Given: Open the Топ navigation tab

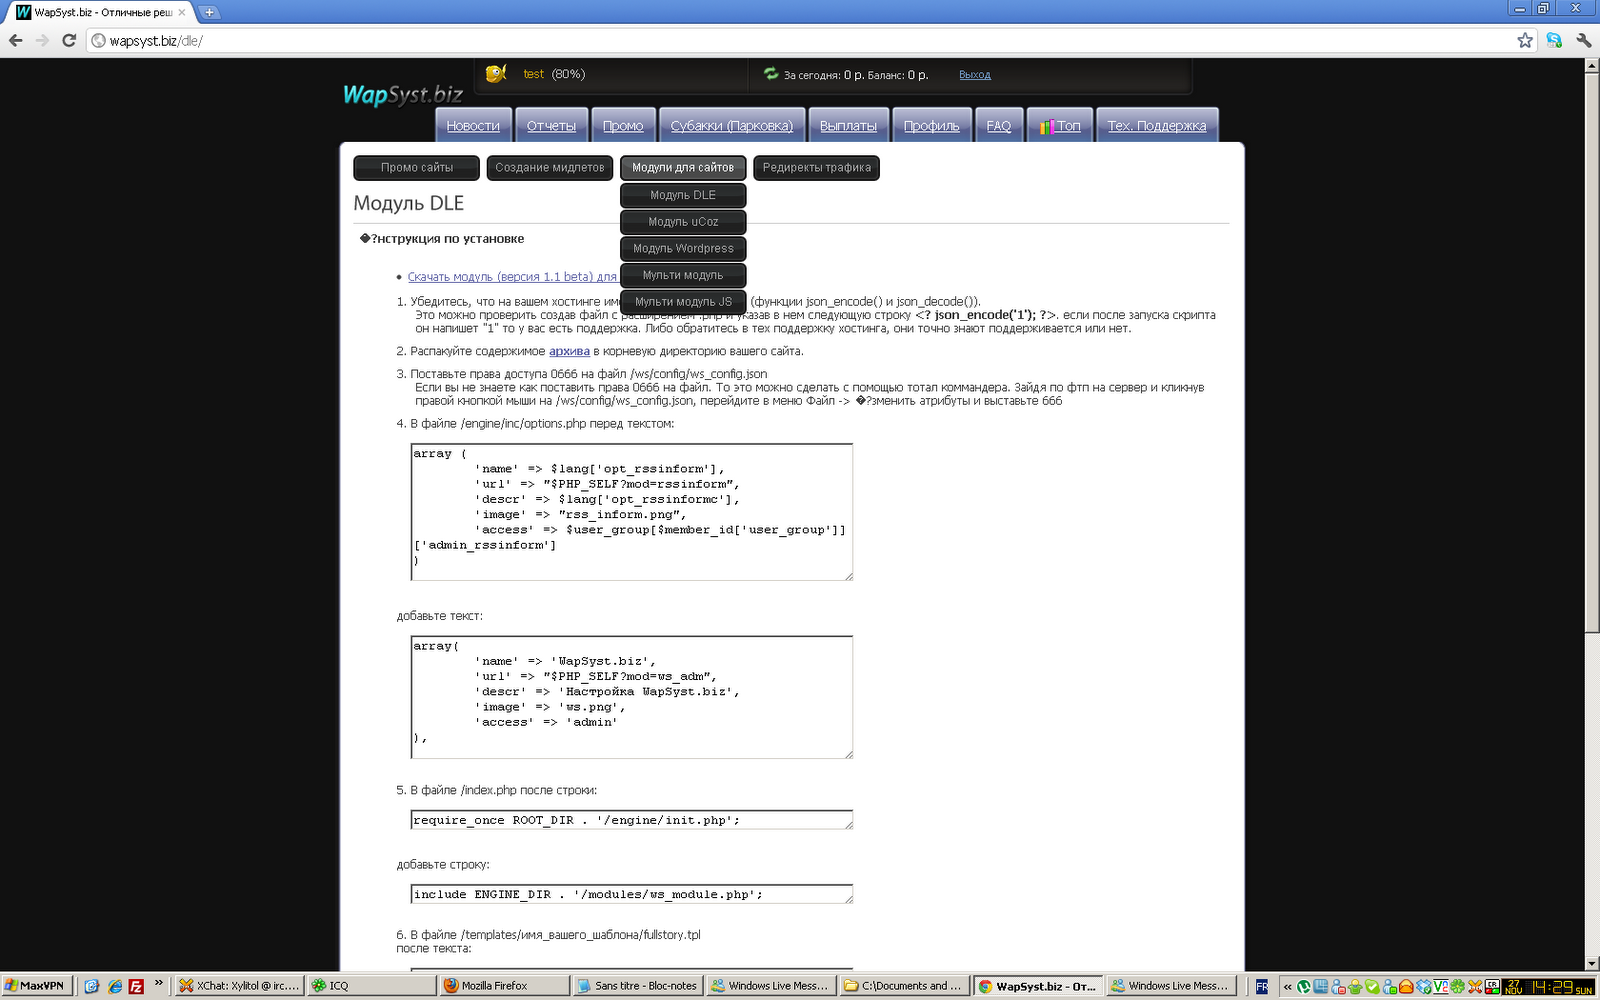Looking at the screenshot, I should (x=1059, y=125).
